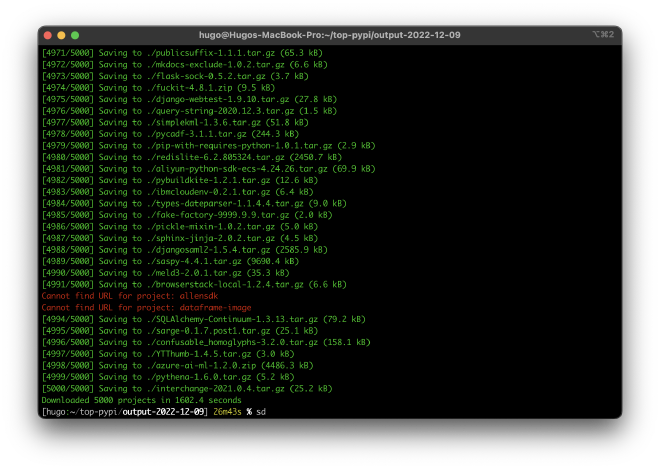
Task: Click the browserstack-local-1.2.4.tar.gz line
Action: tap(194, 285)
